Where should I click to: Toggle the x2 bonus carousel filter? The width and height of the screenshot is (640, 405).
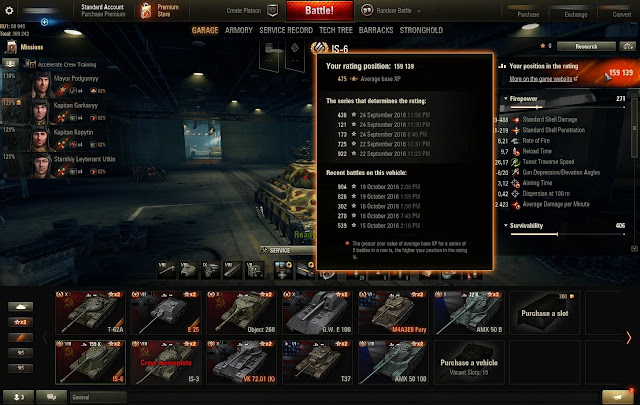20,322
